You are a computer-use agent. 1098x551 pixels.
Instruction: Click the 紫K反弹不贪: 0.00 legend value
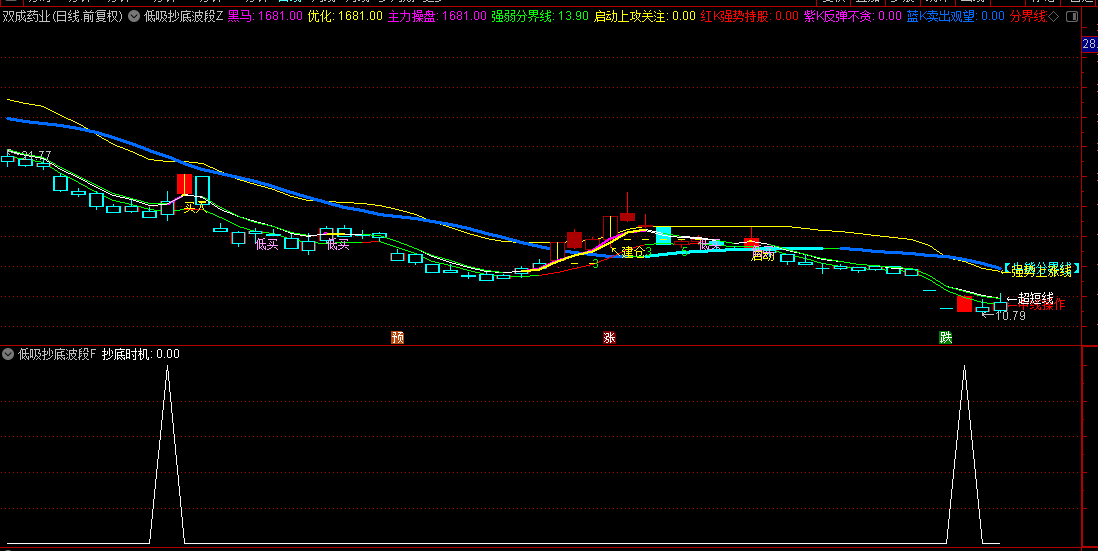[x=853, y=16]
